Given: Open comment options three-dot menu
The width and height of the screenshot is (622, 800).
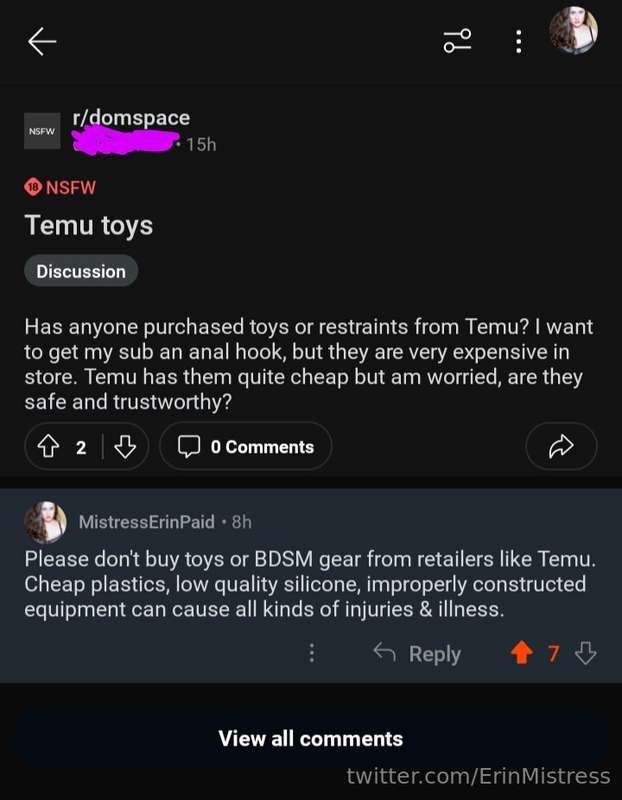Looking at the screenshot, I should coord(312,653).
